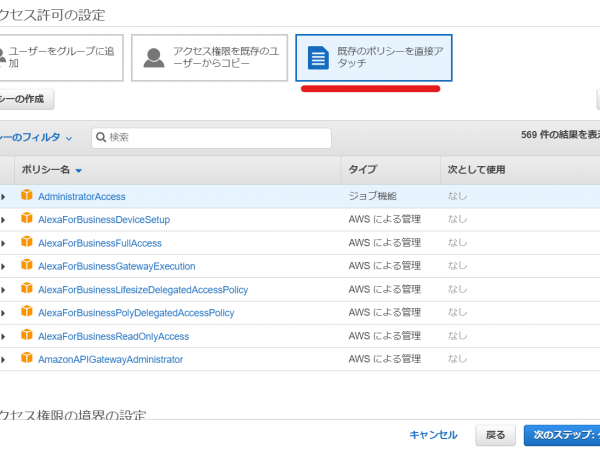
Task: Click the 'ジョブ機能' type cell for AdministratorAccess
Action: [x=372, y=196]
